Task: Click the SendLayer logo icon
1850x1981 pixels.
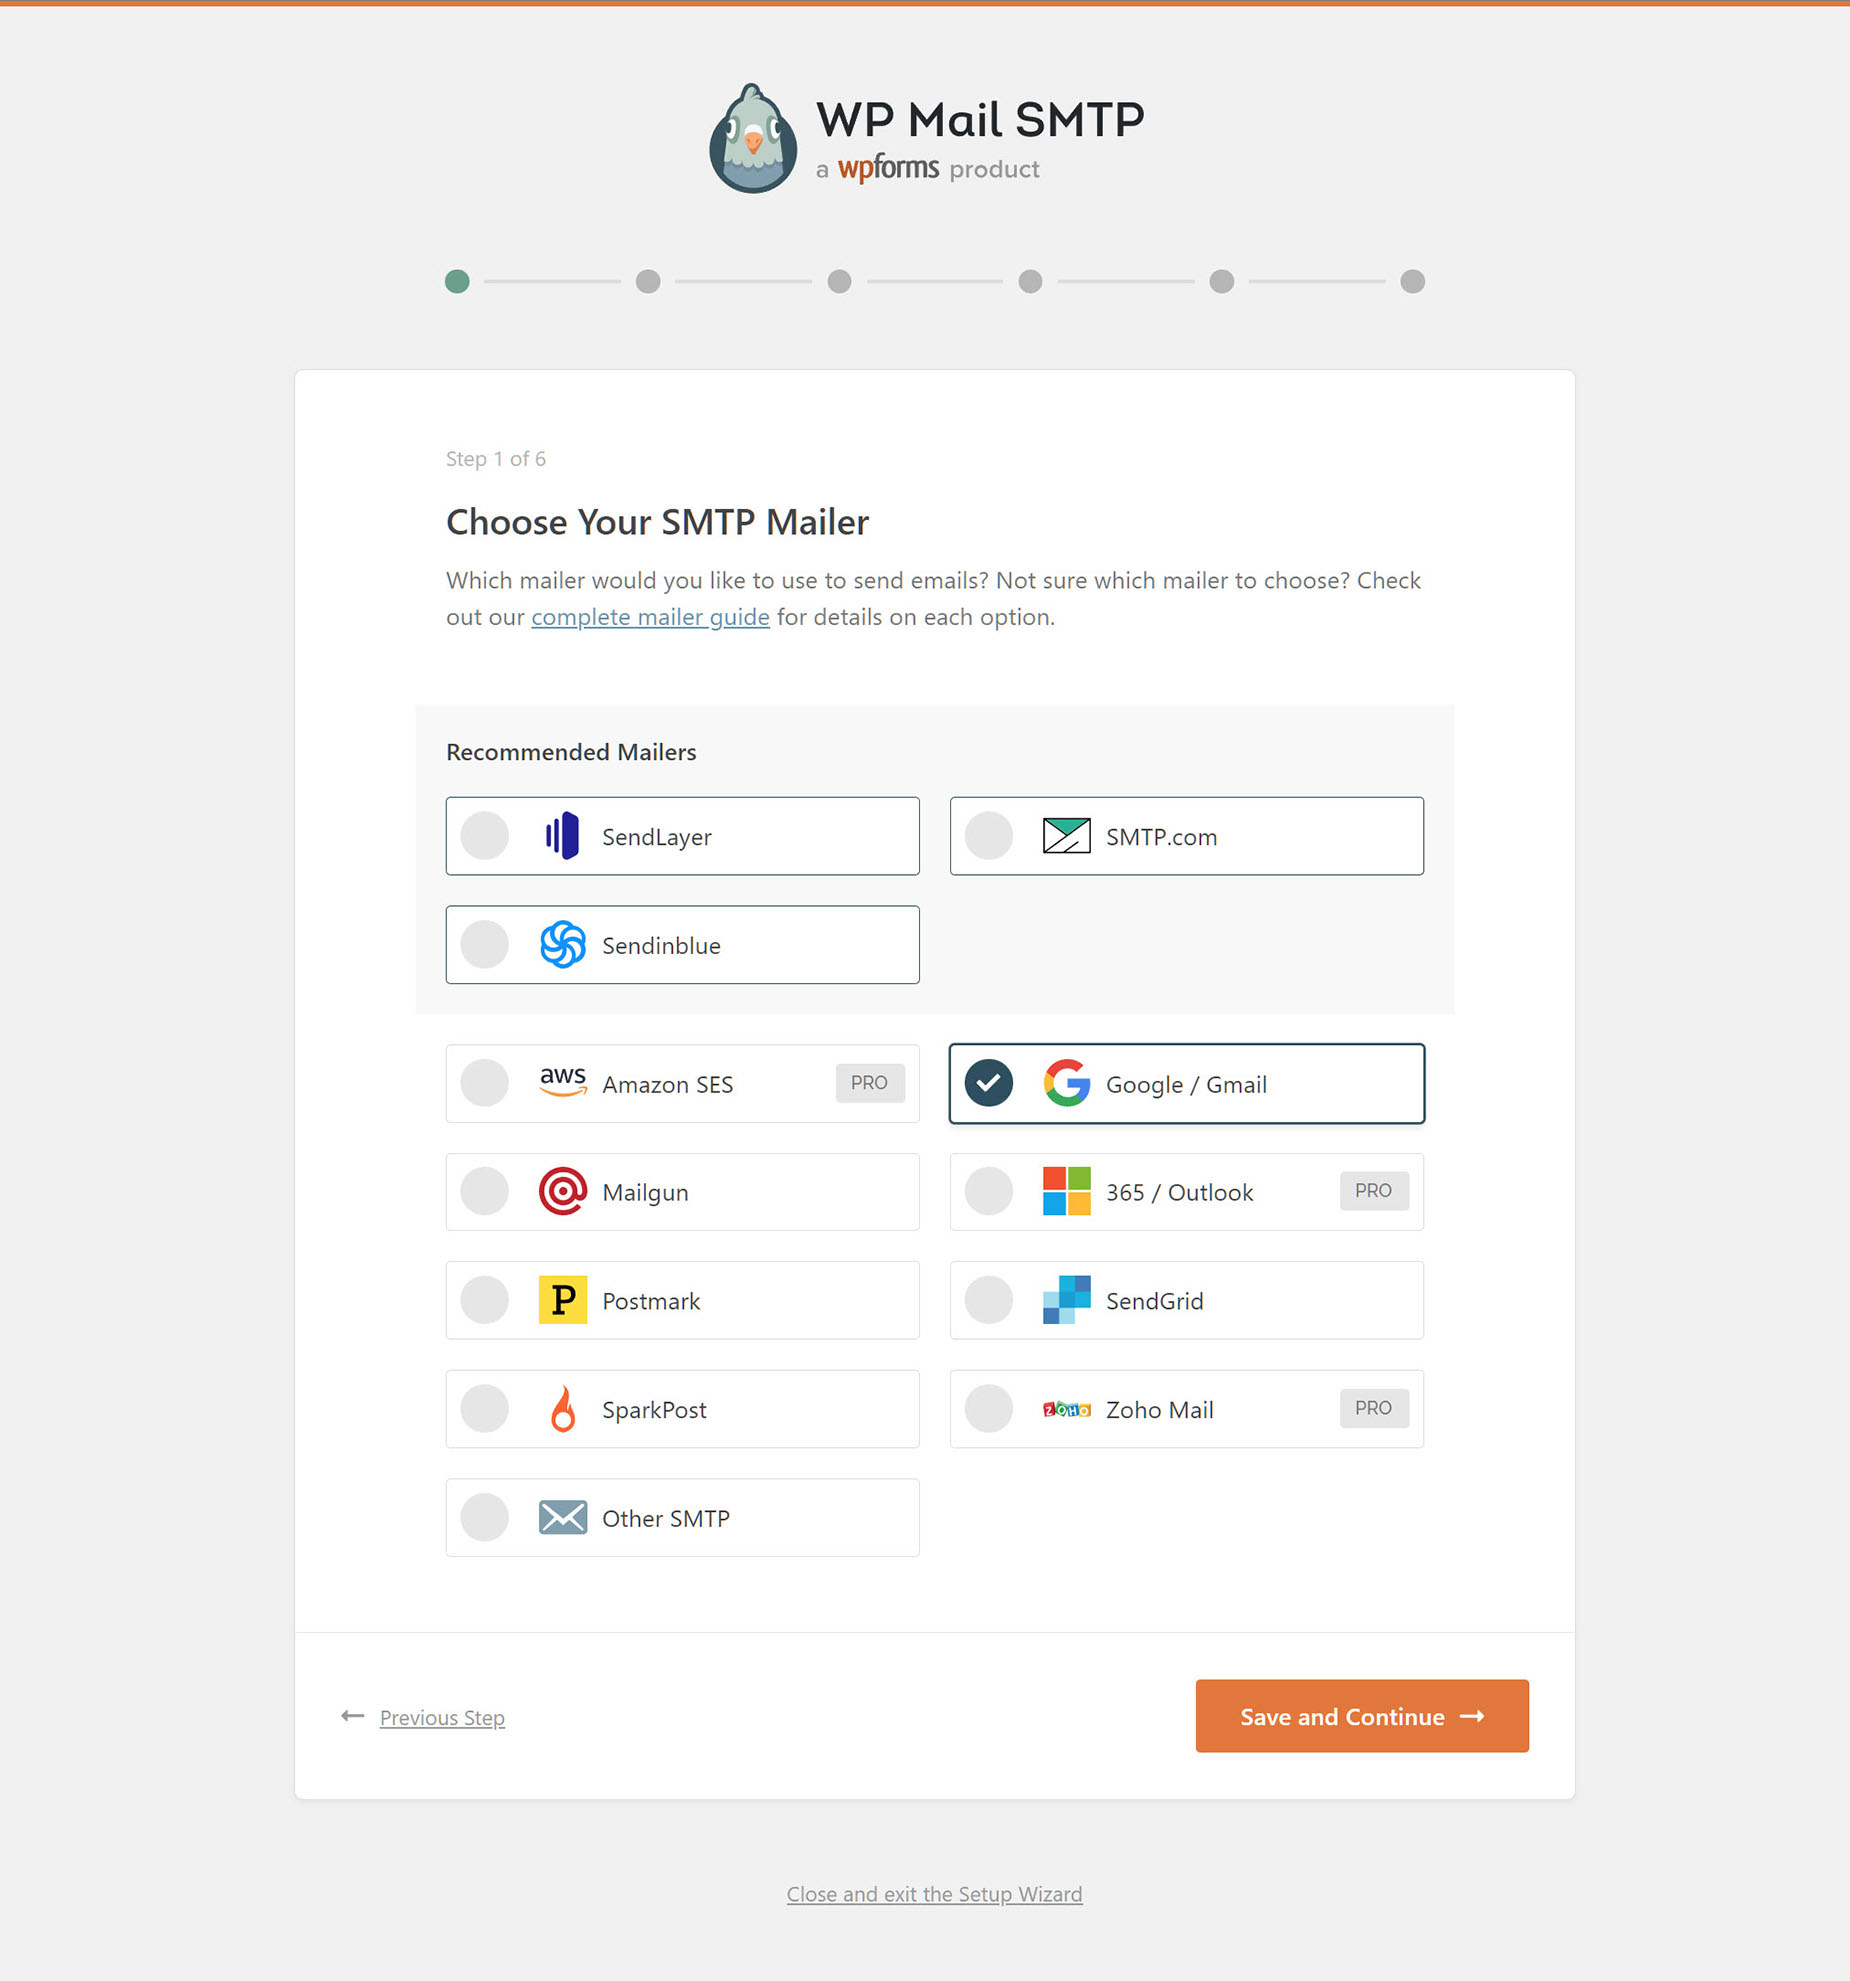Action: [563, 835]
